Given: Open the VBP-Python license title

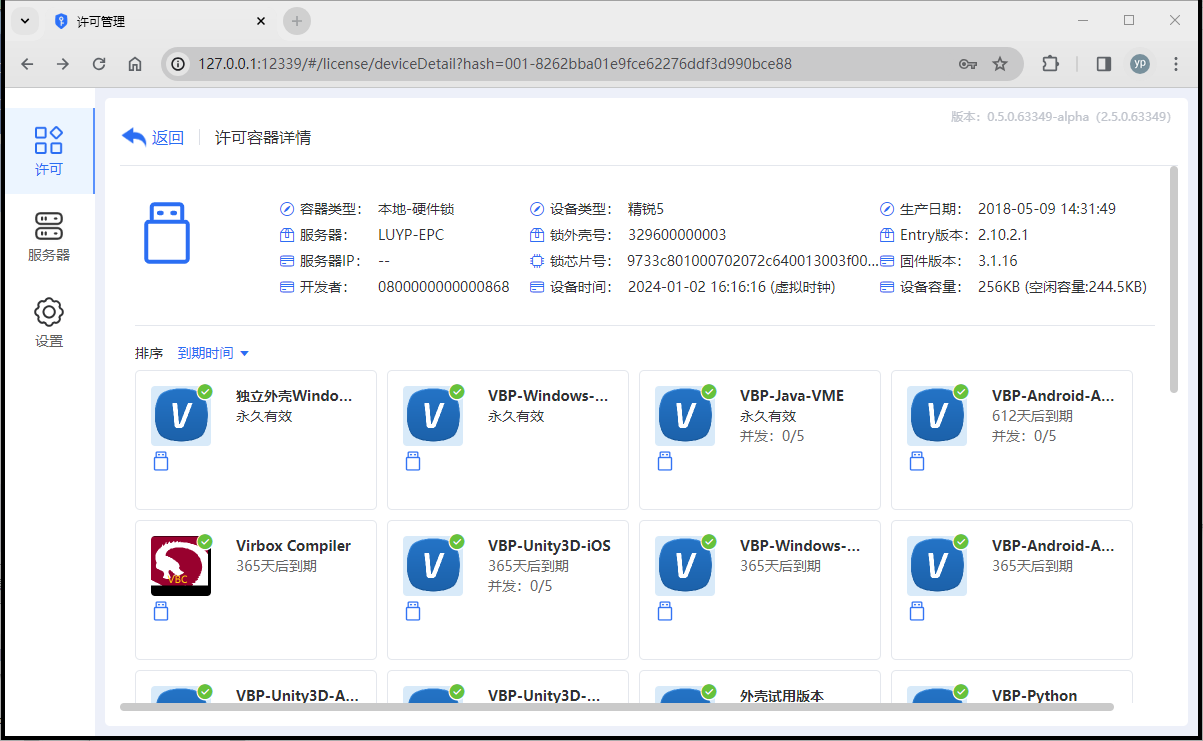Looking at the screenshot, I should pos(1035,696).
